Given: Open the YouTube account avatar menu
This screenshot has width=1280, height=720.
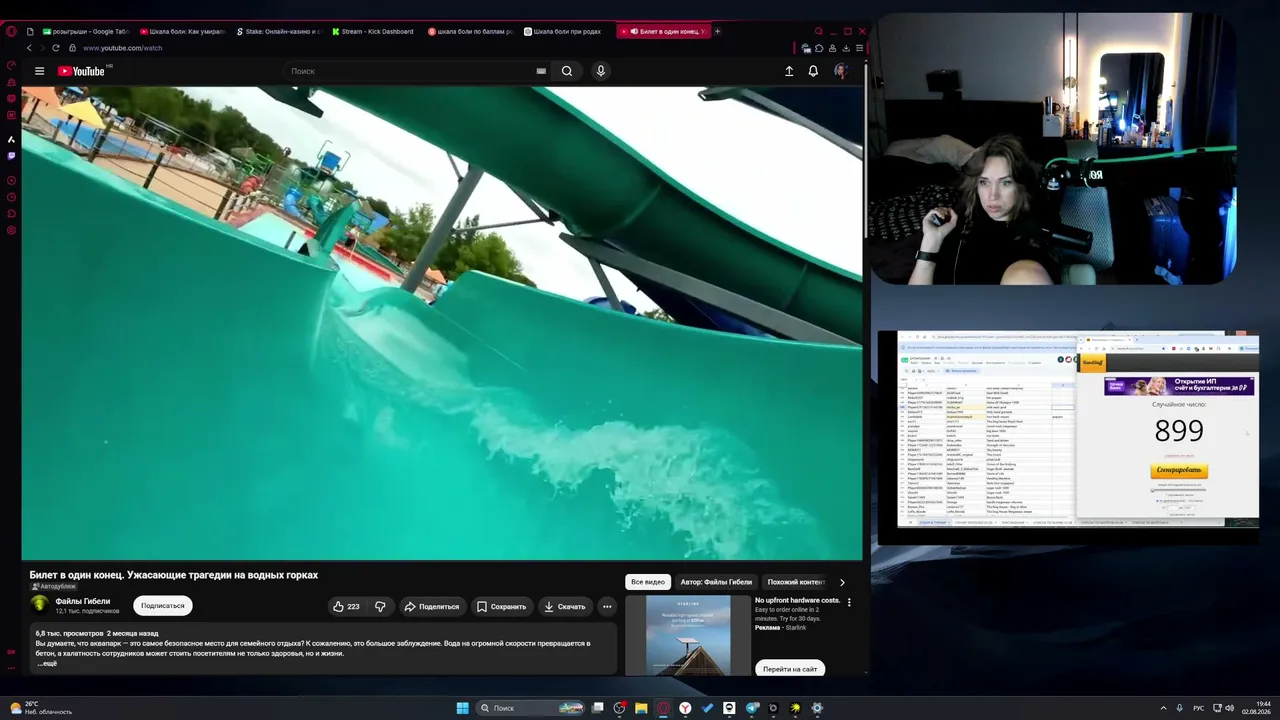Looking at the screenshot, I should 841,71.
